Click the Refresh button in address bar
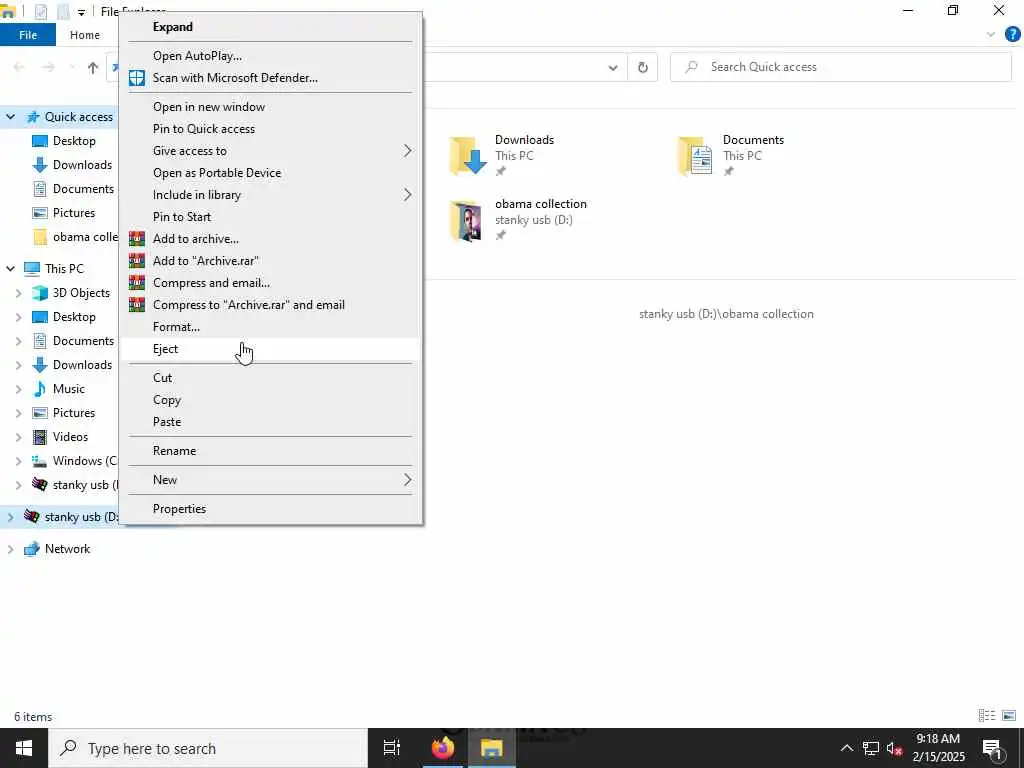Viewport: 1024px width, 768px height. point(643,67)
